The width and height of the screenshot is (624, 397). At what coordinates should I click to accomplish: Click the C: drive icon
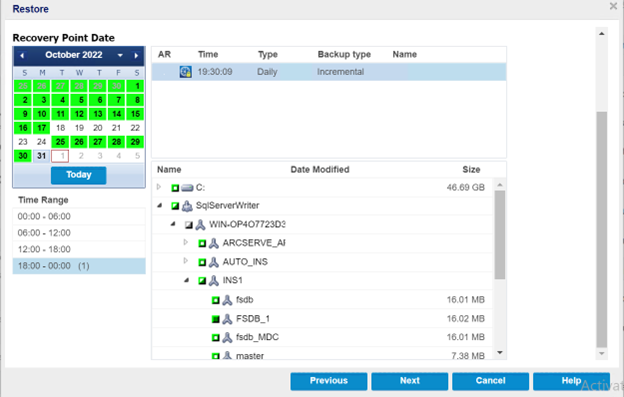[x=187, y=188]
